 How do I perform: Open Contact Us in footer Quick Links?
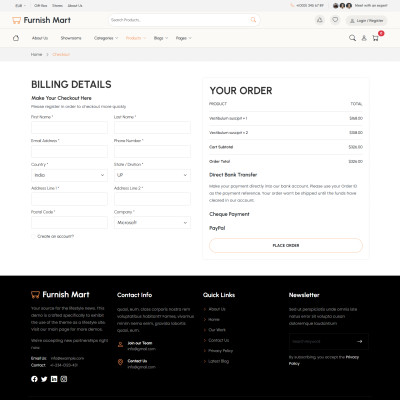(x=219, y=340)
